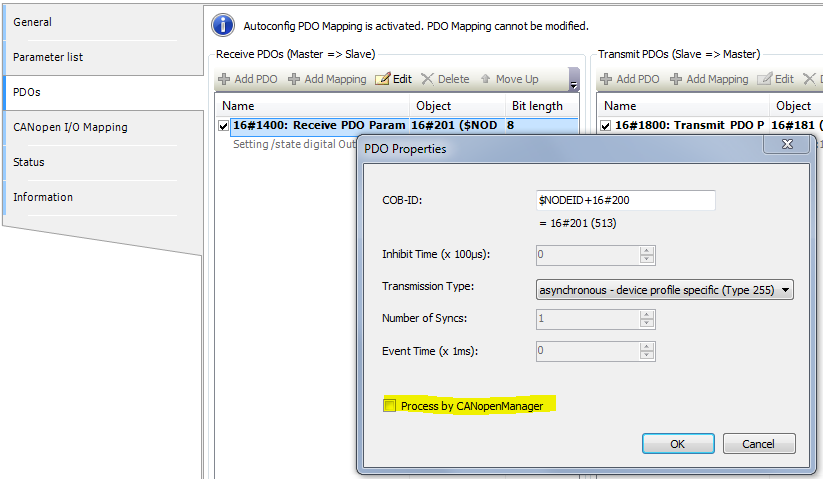The image size is (823, 479).
Task: Close the PDO Properties dialog
Action: pyautogui.click(x=787, y=144)
